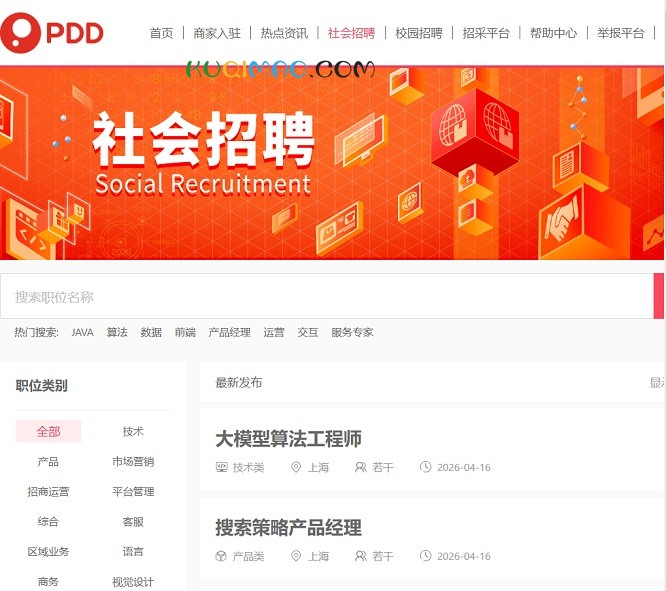Click location pin icon in 大模型算法工程师 row
Screen dimensions: 666x591
(296, 467)
